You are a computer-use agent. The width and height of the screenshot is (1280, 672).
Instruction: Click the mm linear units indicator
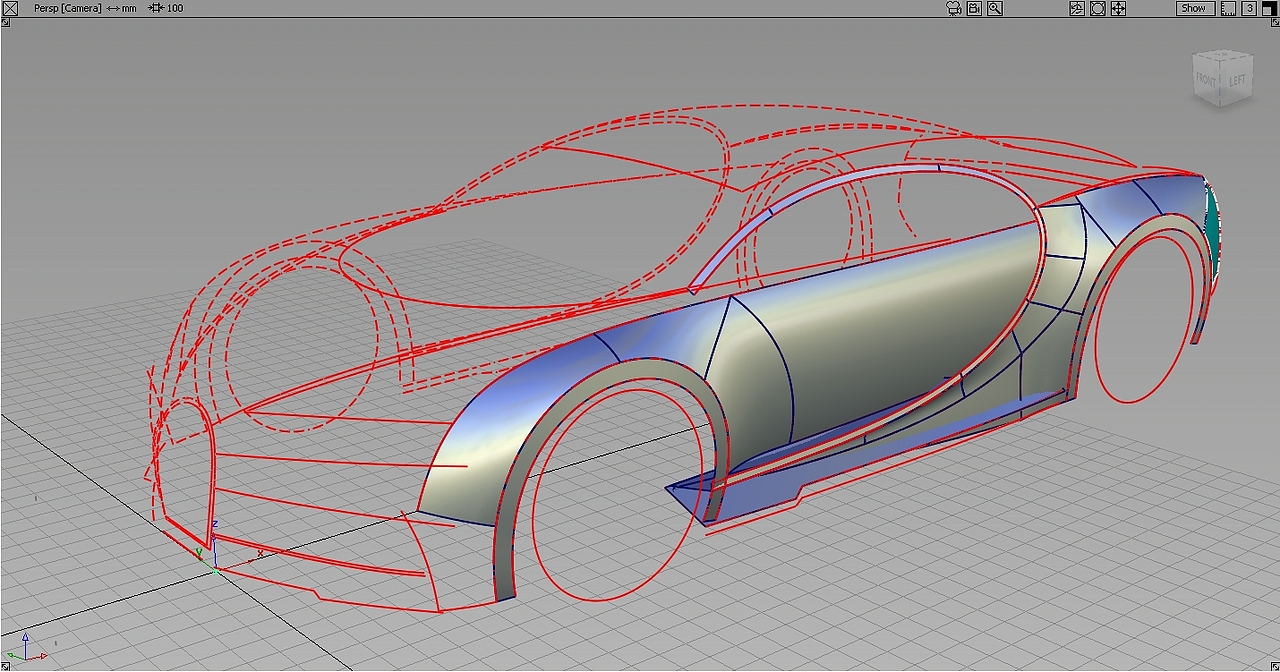tap(121, 8)
